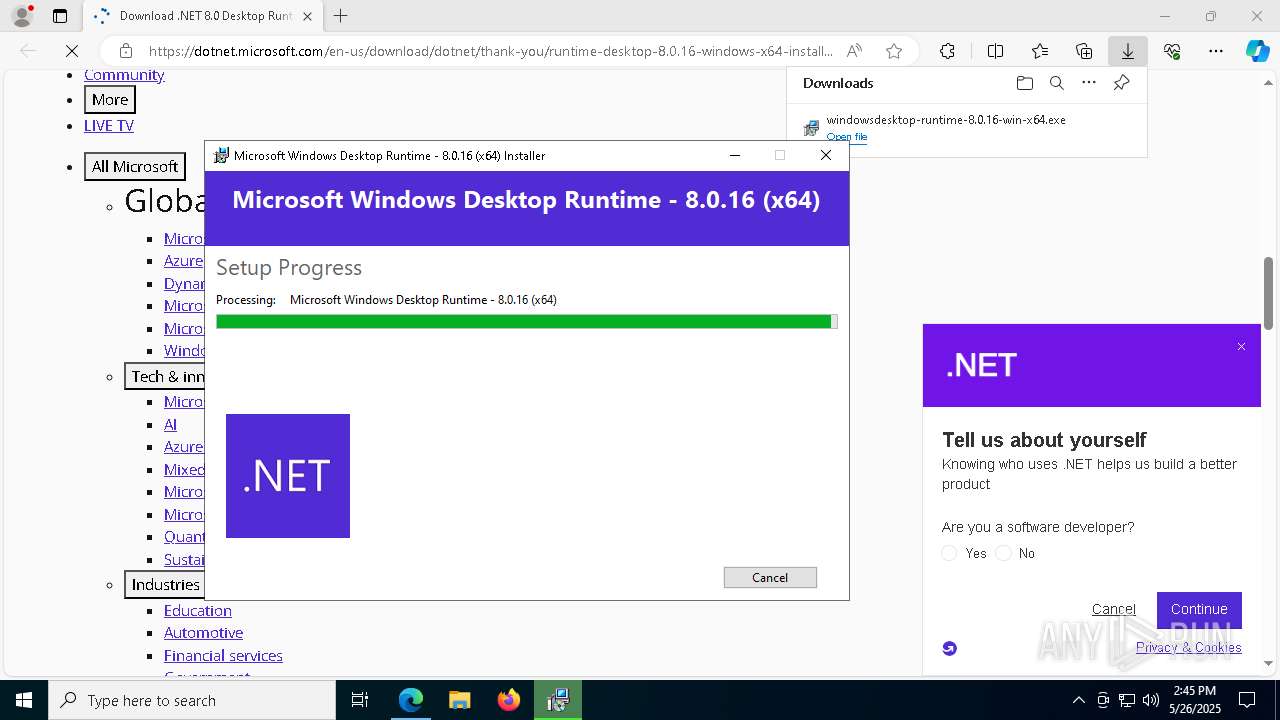Image resolution: width=1280 pixels, height=720 pixels.
Task: Open the Financial services link
Action: [223, 656]
